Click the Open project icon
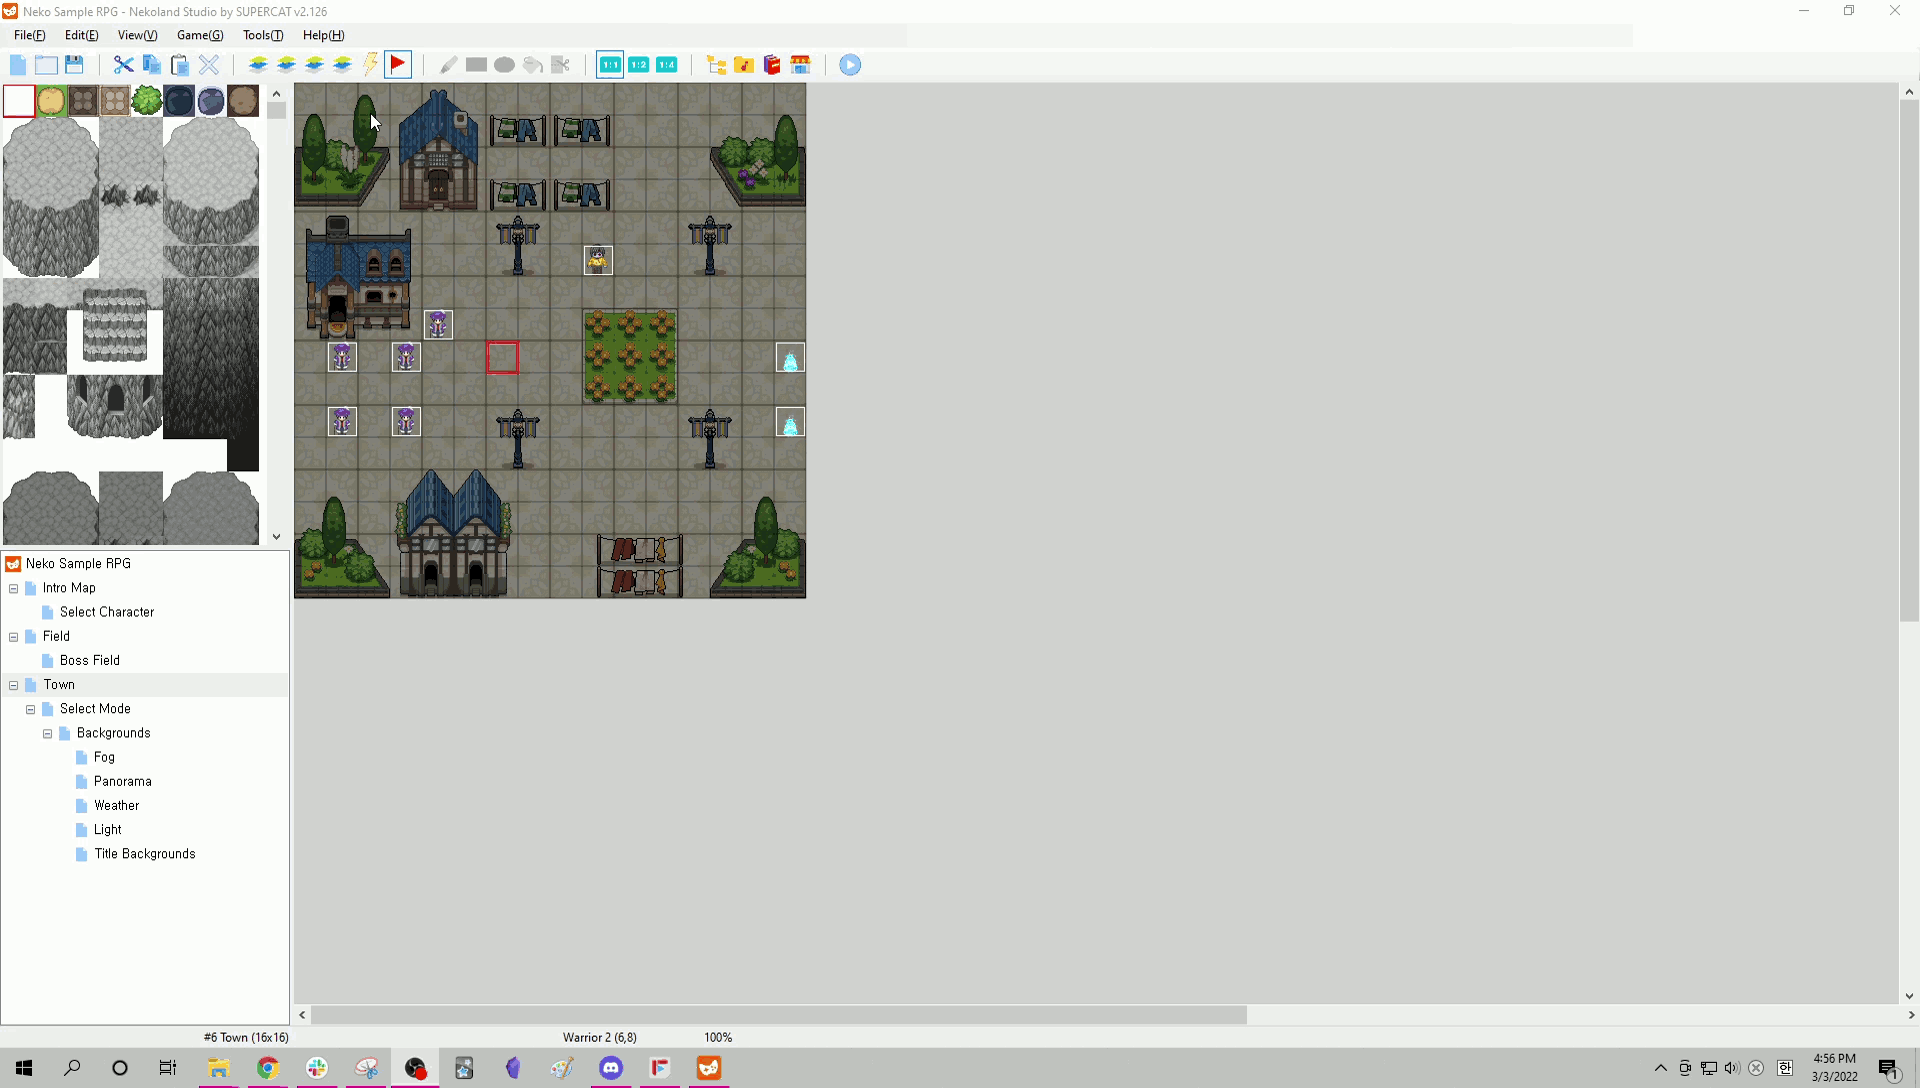This screenshot has height=1088, width=1920. [x=46, y=65]
